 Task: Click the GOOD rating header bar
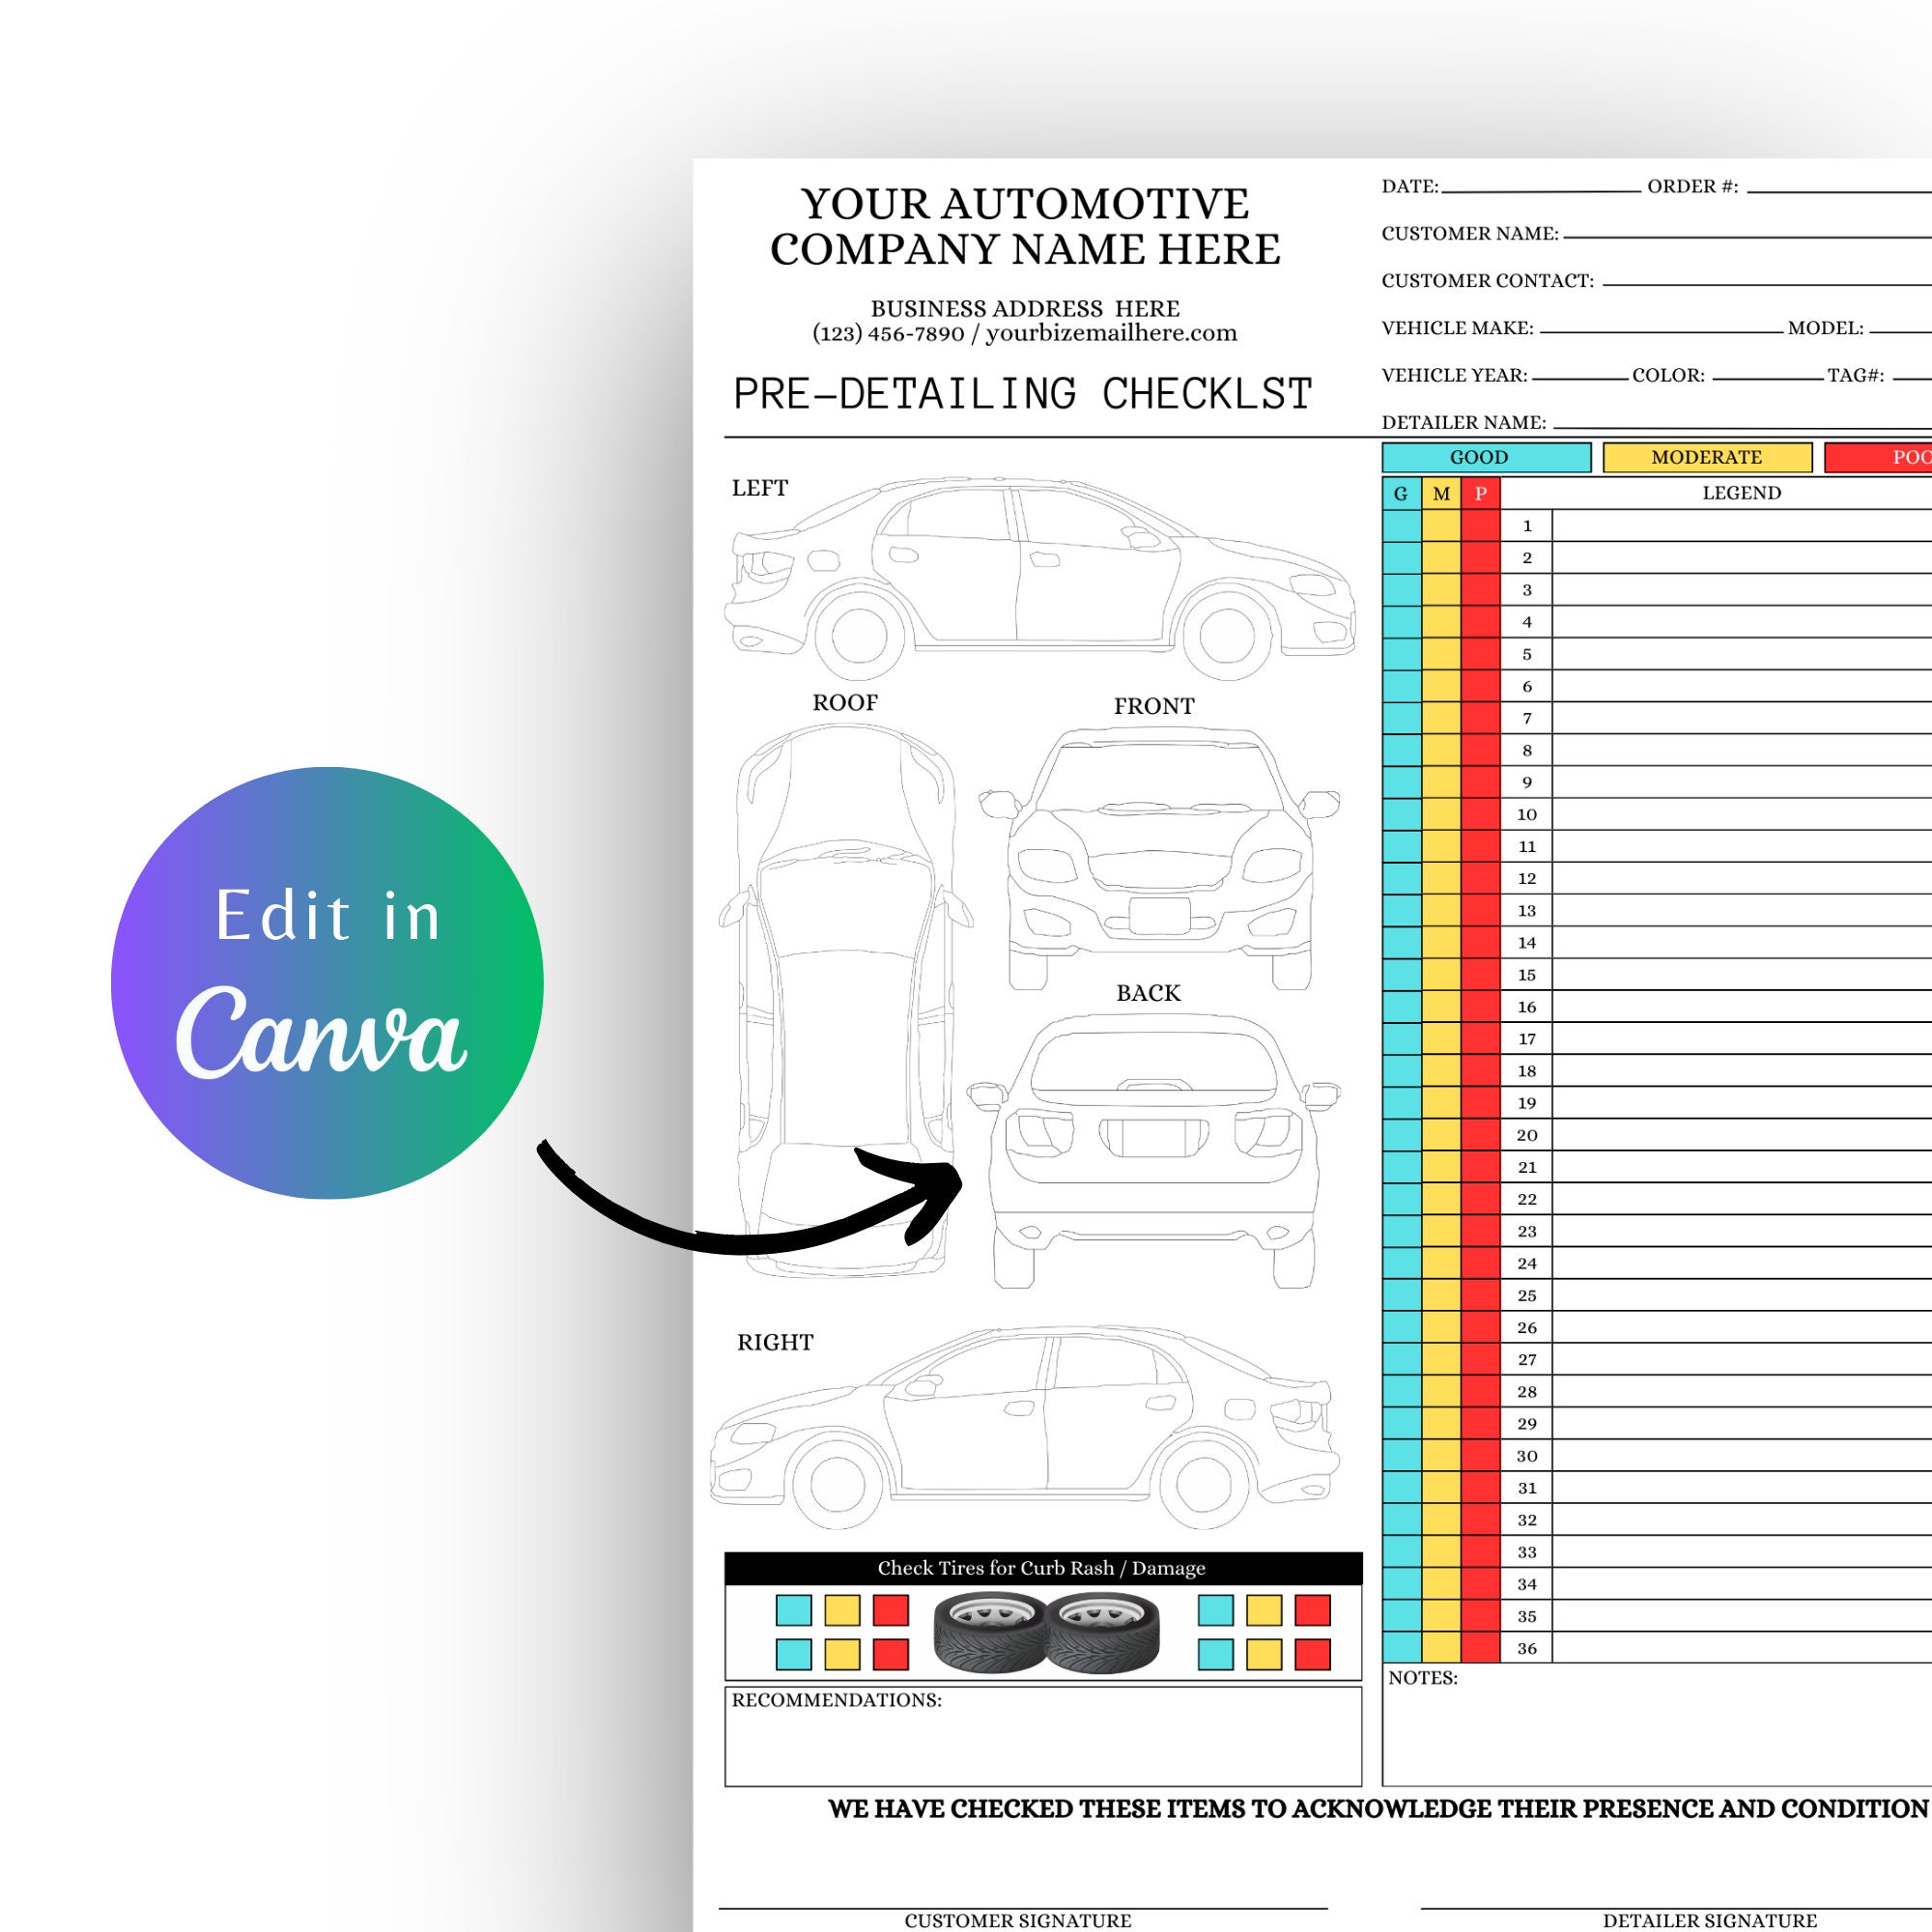coord(1485,457)
